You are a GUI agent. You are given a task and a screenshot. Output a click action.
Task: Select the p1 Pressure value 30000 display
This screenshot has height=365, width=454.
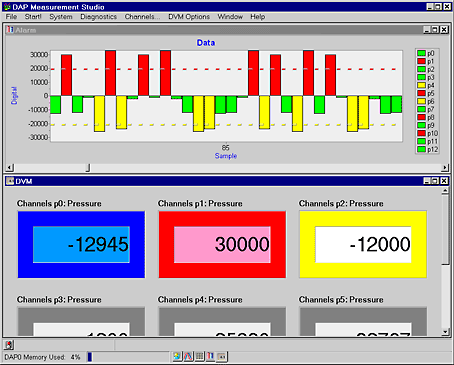tap(222, 244)
